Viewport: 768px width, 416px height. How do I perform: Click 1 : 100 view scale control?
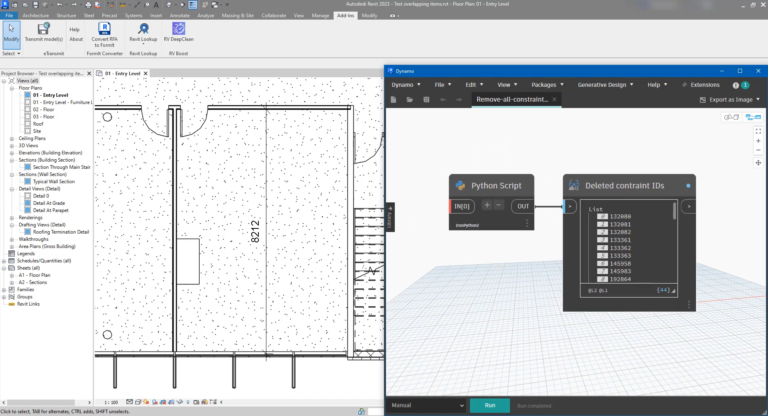111,402
